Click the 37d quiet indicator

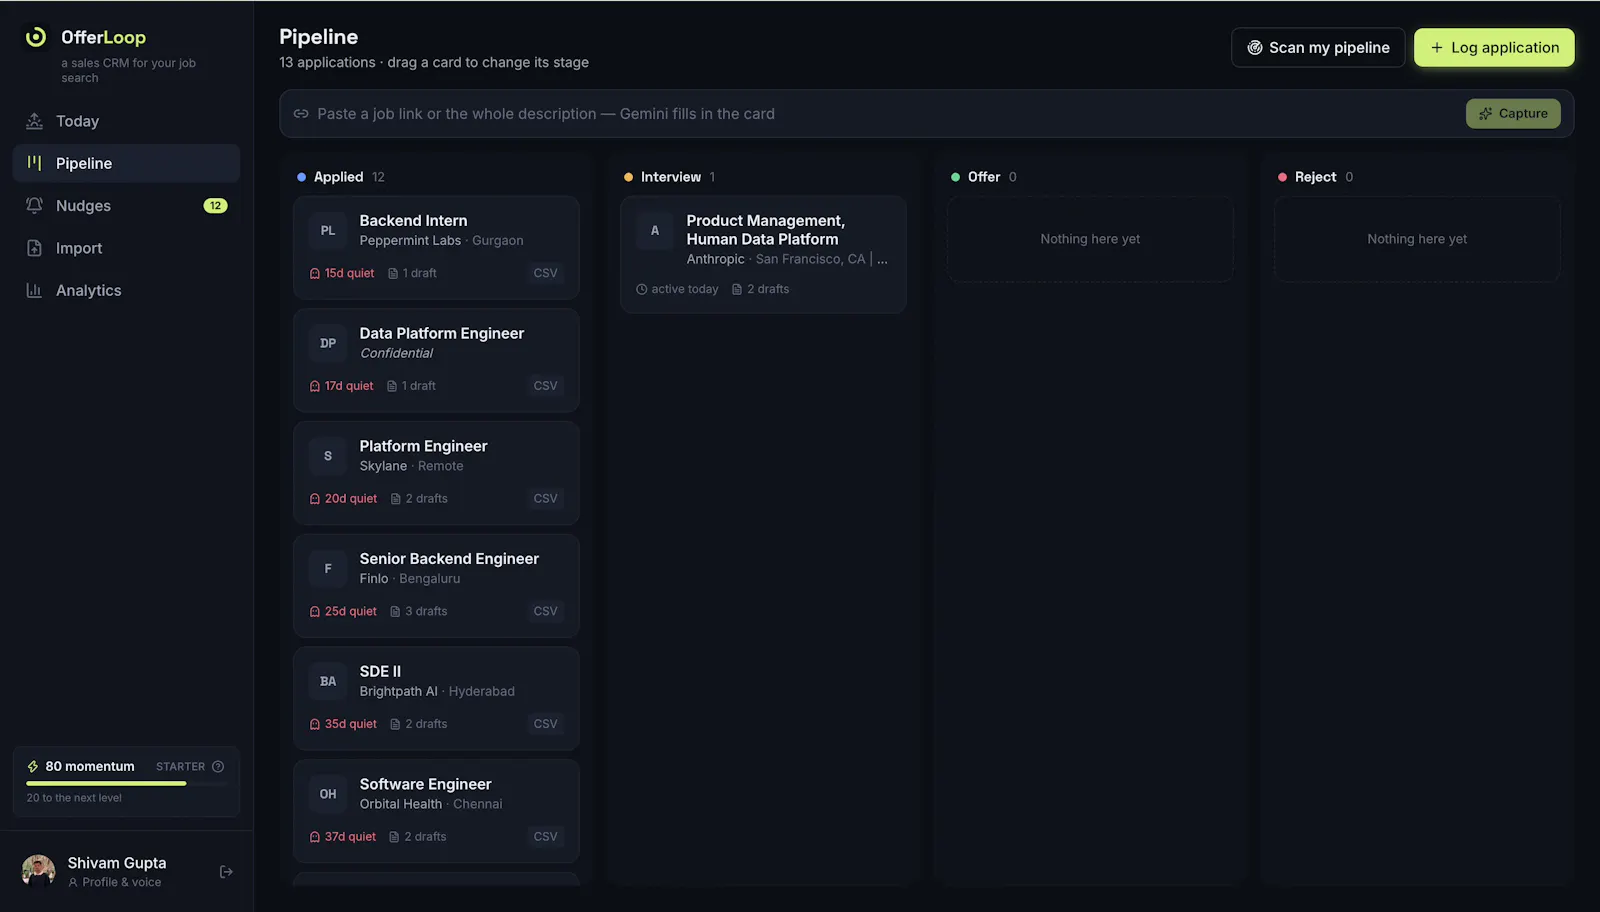pos(343,837)
